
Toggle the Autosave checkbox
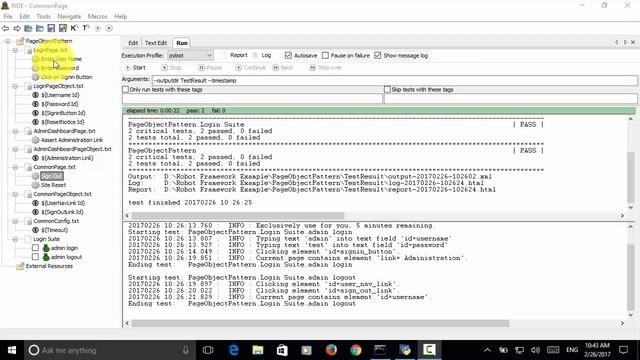(x=288, y=56)
